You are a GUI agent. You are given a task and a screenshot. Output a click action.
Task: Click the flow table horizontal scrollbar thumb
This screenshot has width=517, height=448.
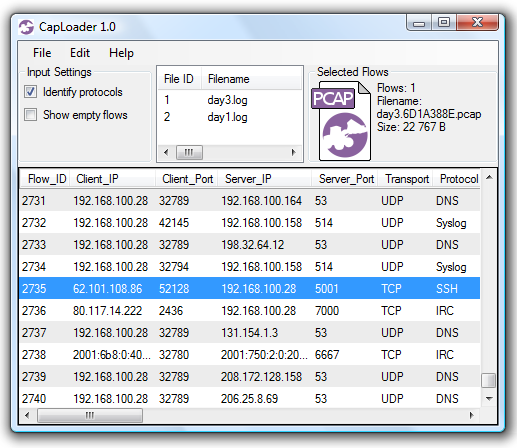[90, 415]
